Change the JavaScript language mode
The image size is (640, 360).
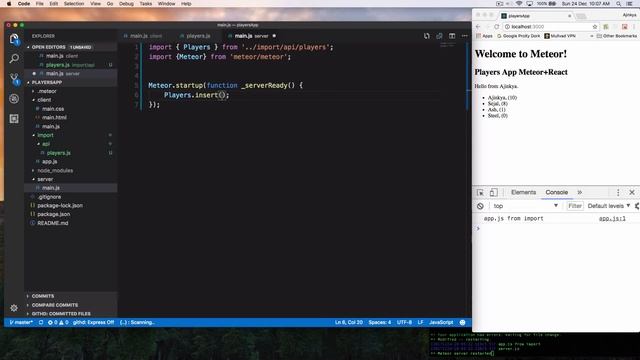click(441, 322)
